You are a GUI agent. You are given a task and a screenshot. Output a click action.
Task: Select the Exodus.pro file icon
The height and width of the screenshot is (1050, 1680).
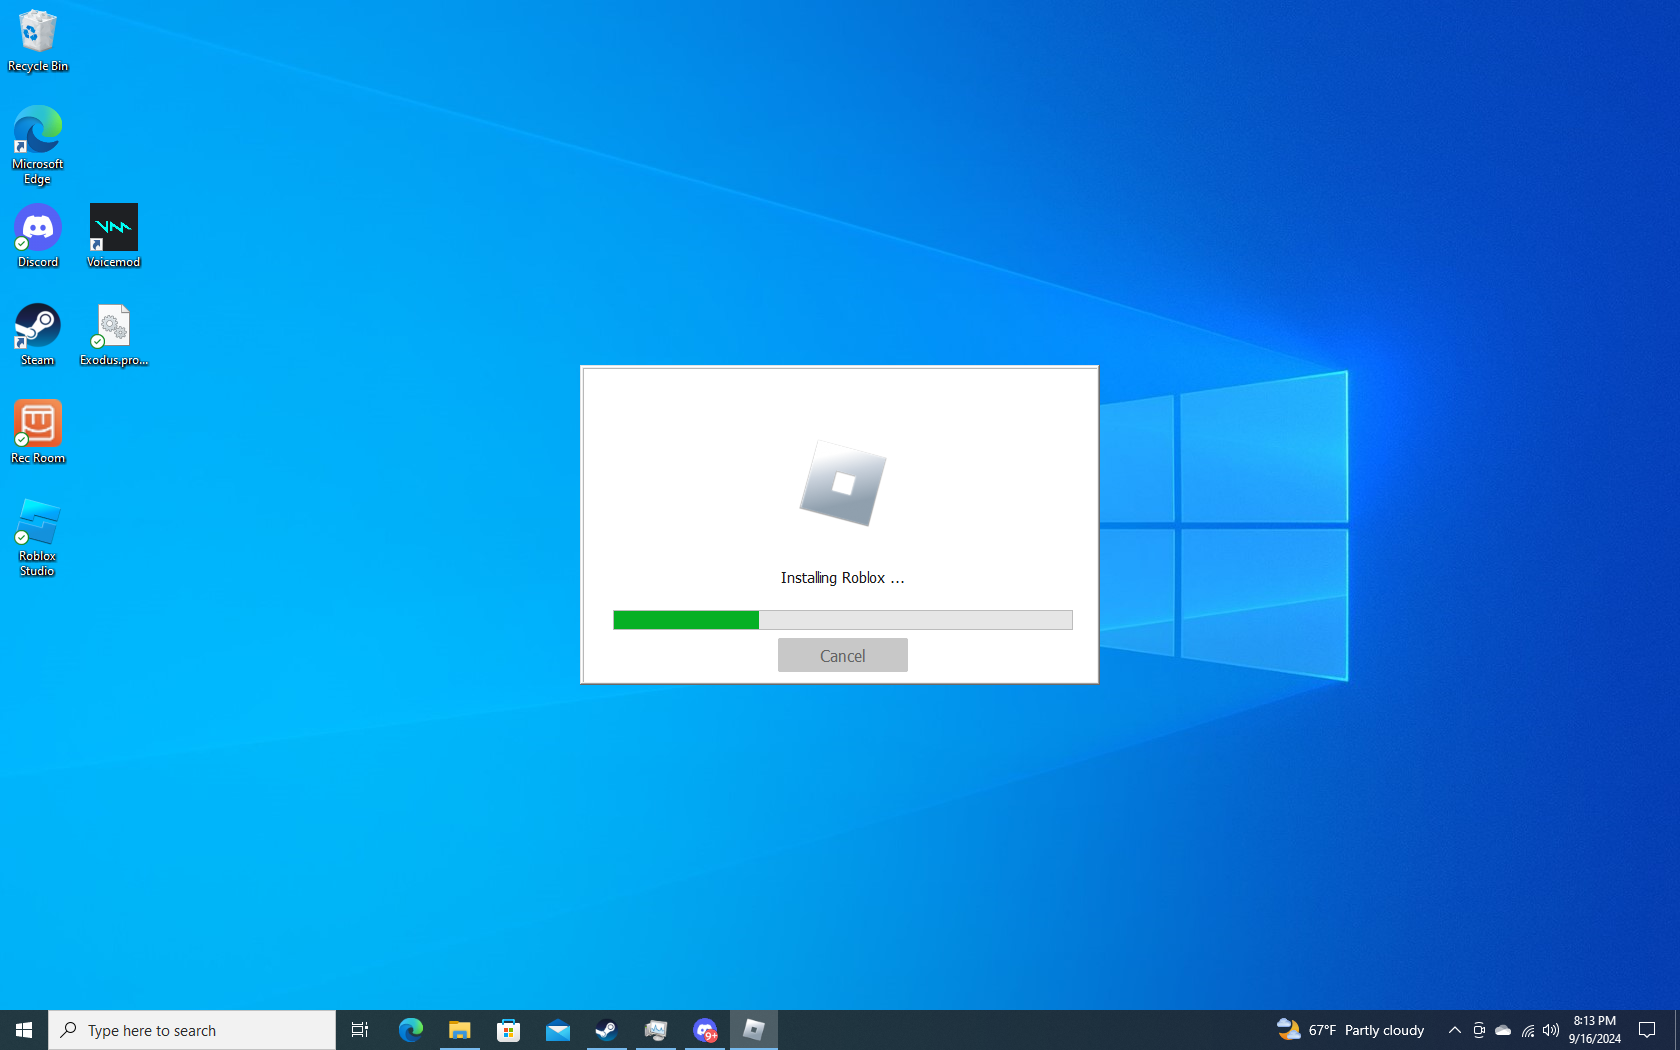(x=113, y=335)
